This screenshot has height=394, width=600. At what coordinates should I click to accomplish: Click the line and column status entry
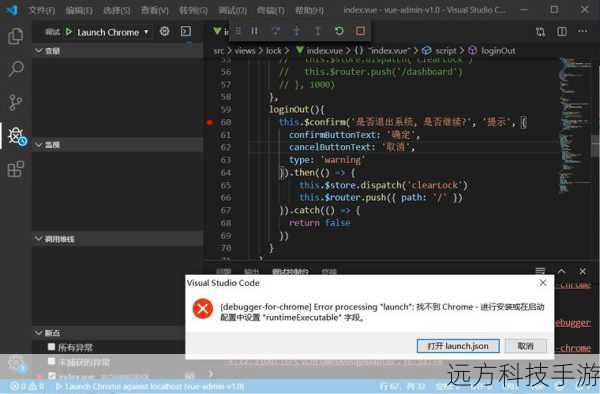403,386
